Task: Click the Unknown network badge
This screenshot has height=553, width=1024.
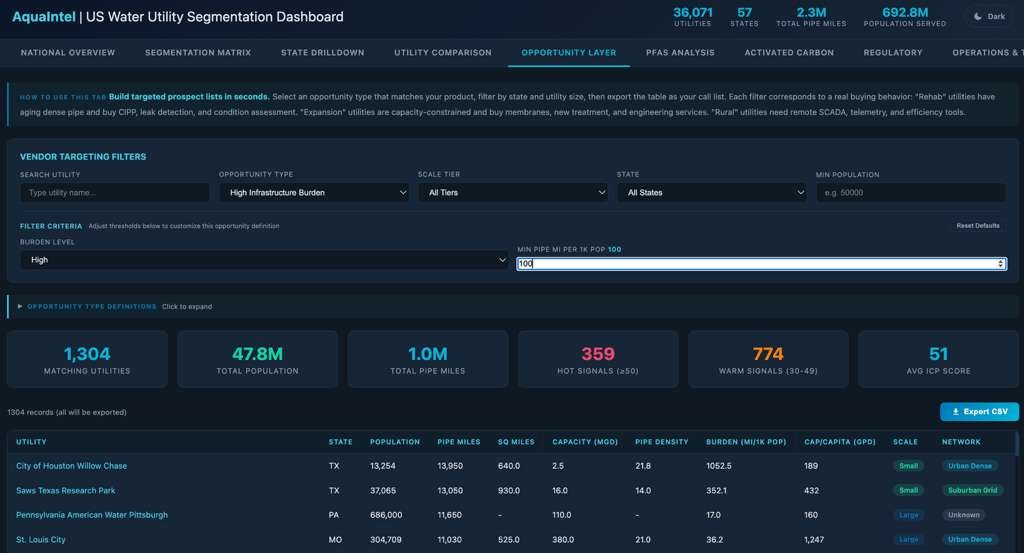Action: pyautogui.click(x=963, y=515)
